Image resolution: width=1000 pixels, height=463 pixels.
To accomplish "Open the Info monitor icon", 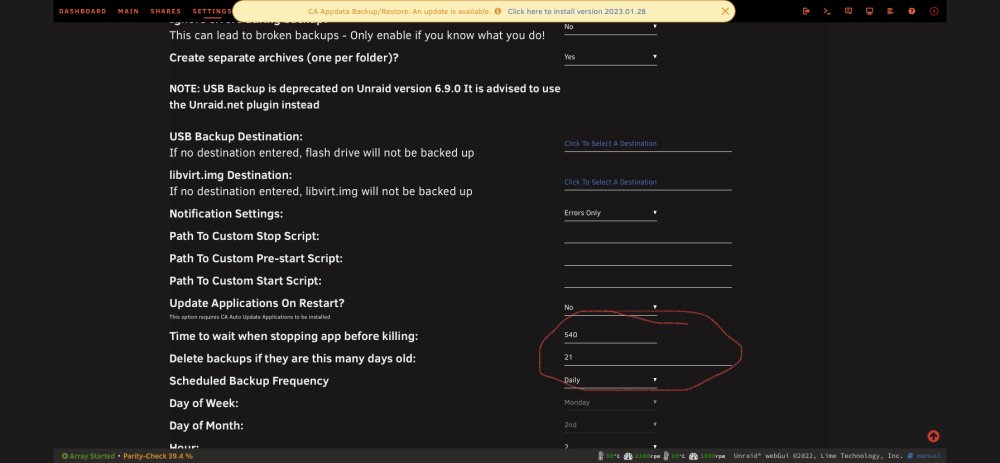I will (869, 11).
